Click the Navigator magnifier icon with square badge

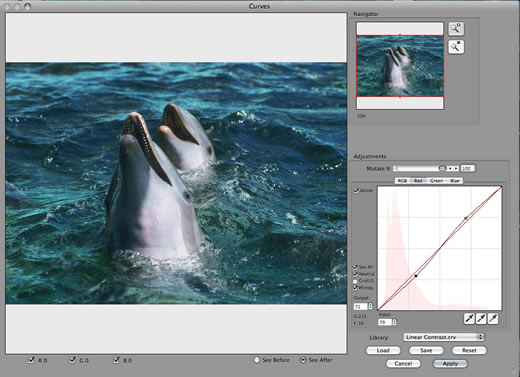[x=456, y=47]
